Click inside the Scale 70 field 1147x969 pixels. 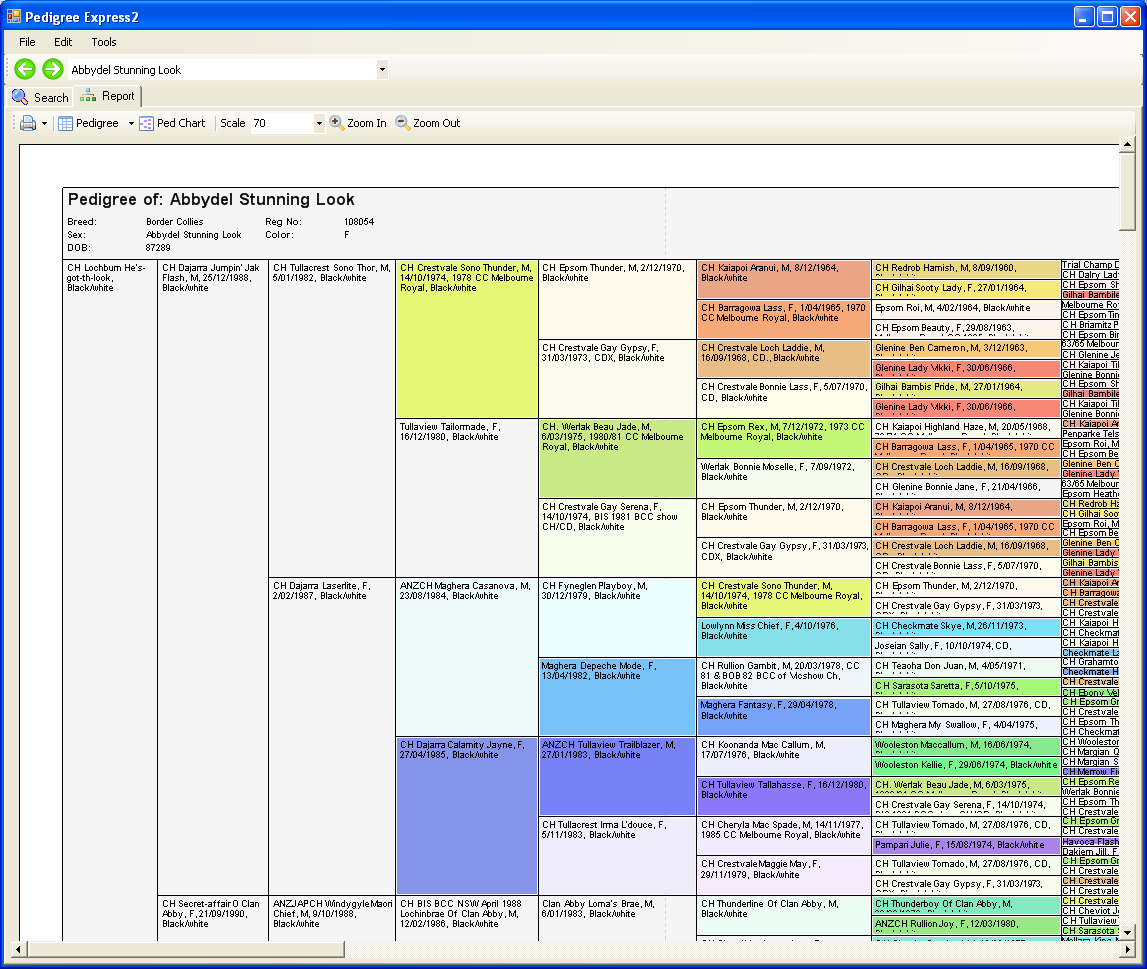[282, 123]
